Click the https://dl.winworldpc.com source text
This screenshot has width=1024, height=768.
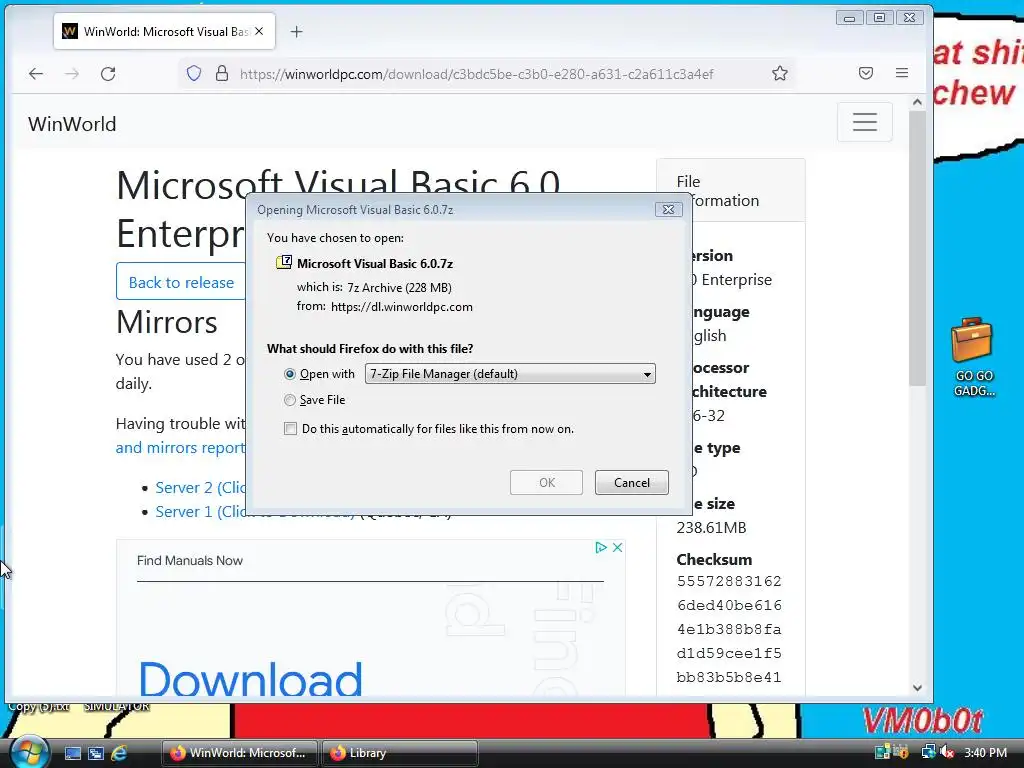402,307
